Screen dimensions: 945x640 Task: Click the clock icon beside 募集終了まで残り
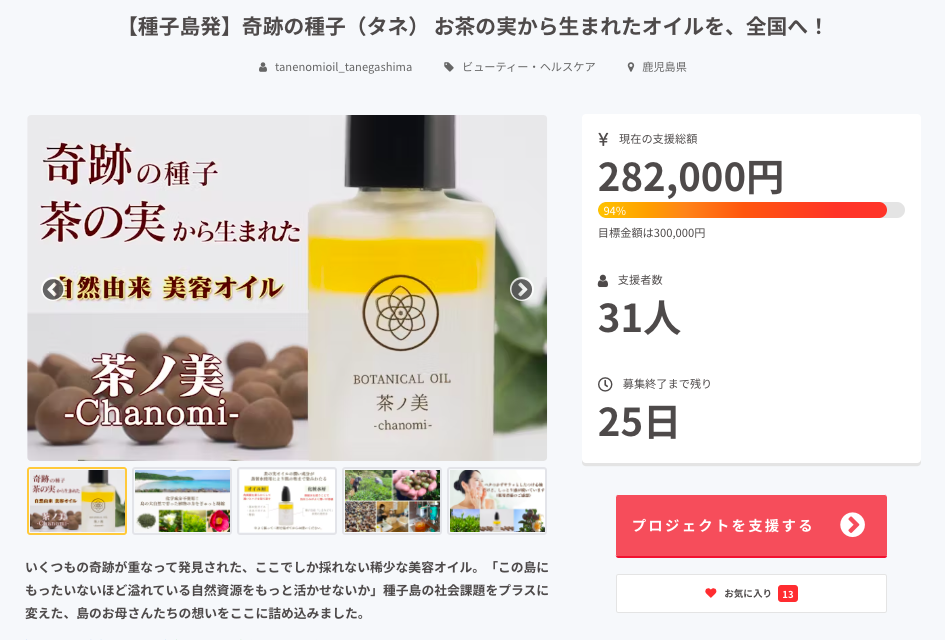pos(605,384)
